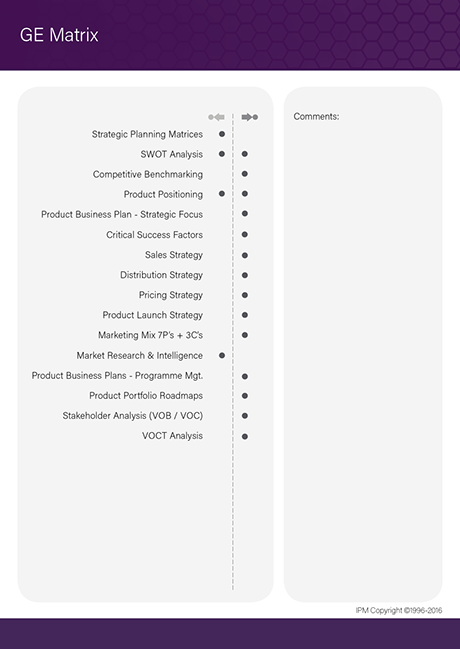Select left dot beside Strategic Planning Matrices

click(222, 134)
